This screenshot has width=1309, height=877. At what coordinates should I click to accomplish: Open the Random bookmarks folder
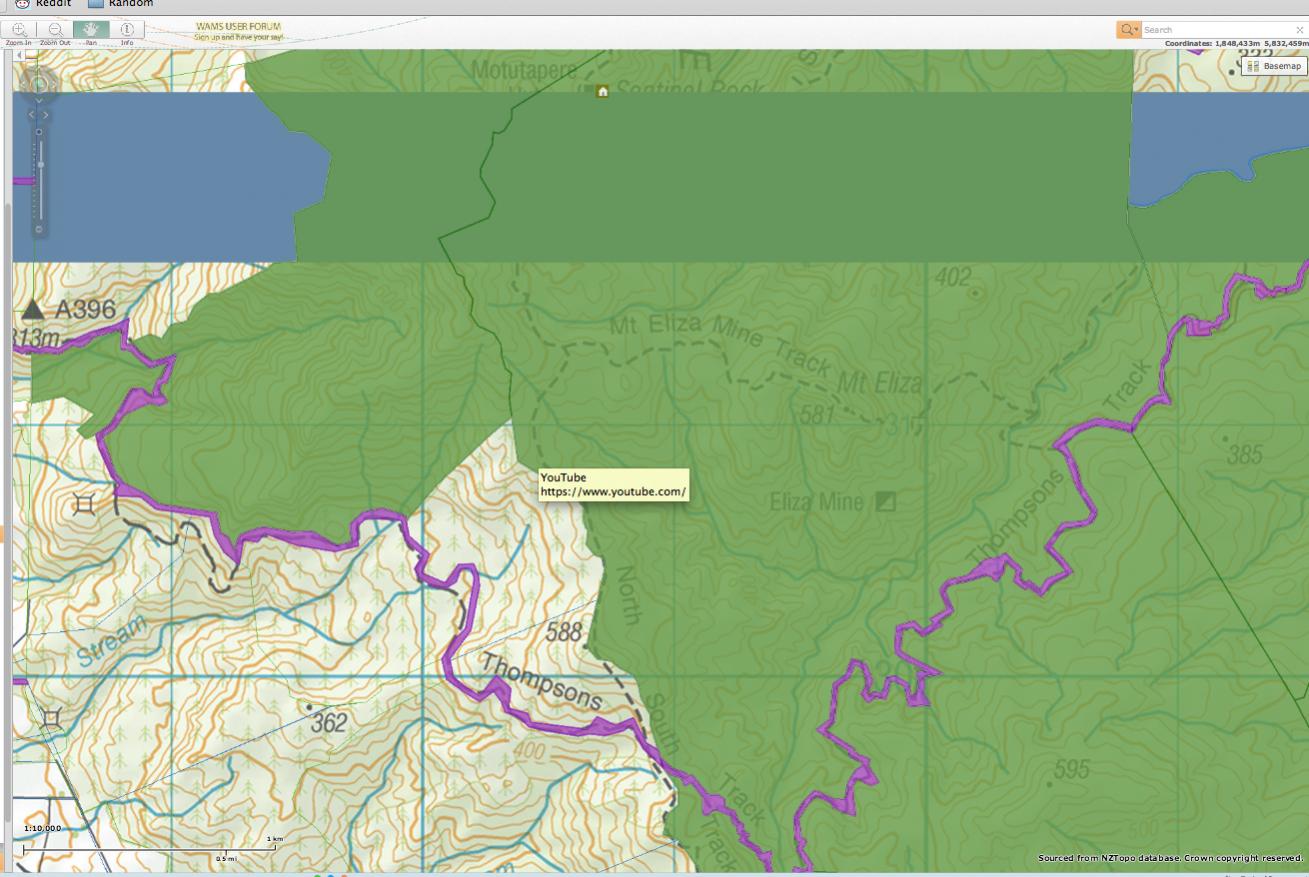coord(121,3)
